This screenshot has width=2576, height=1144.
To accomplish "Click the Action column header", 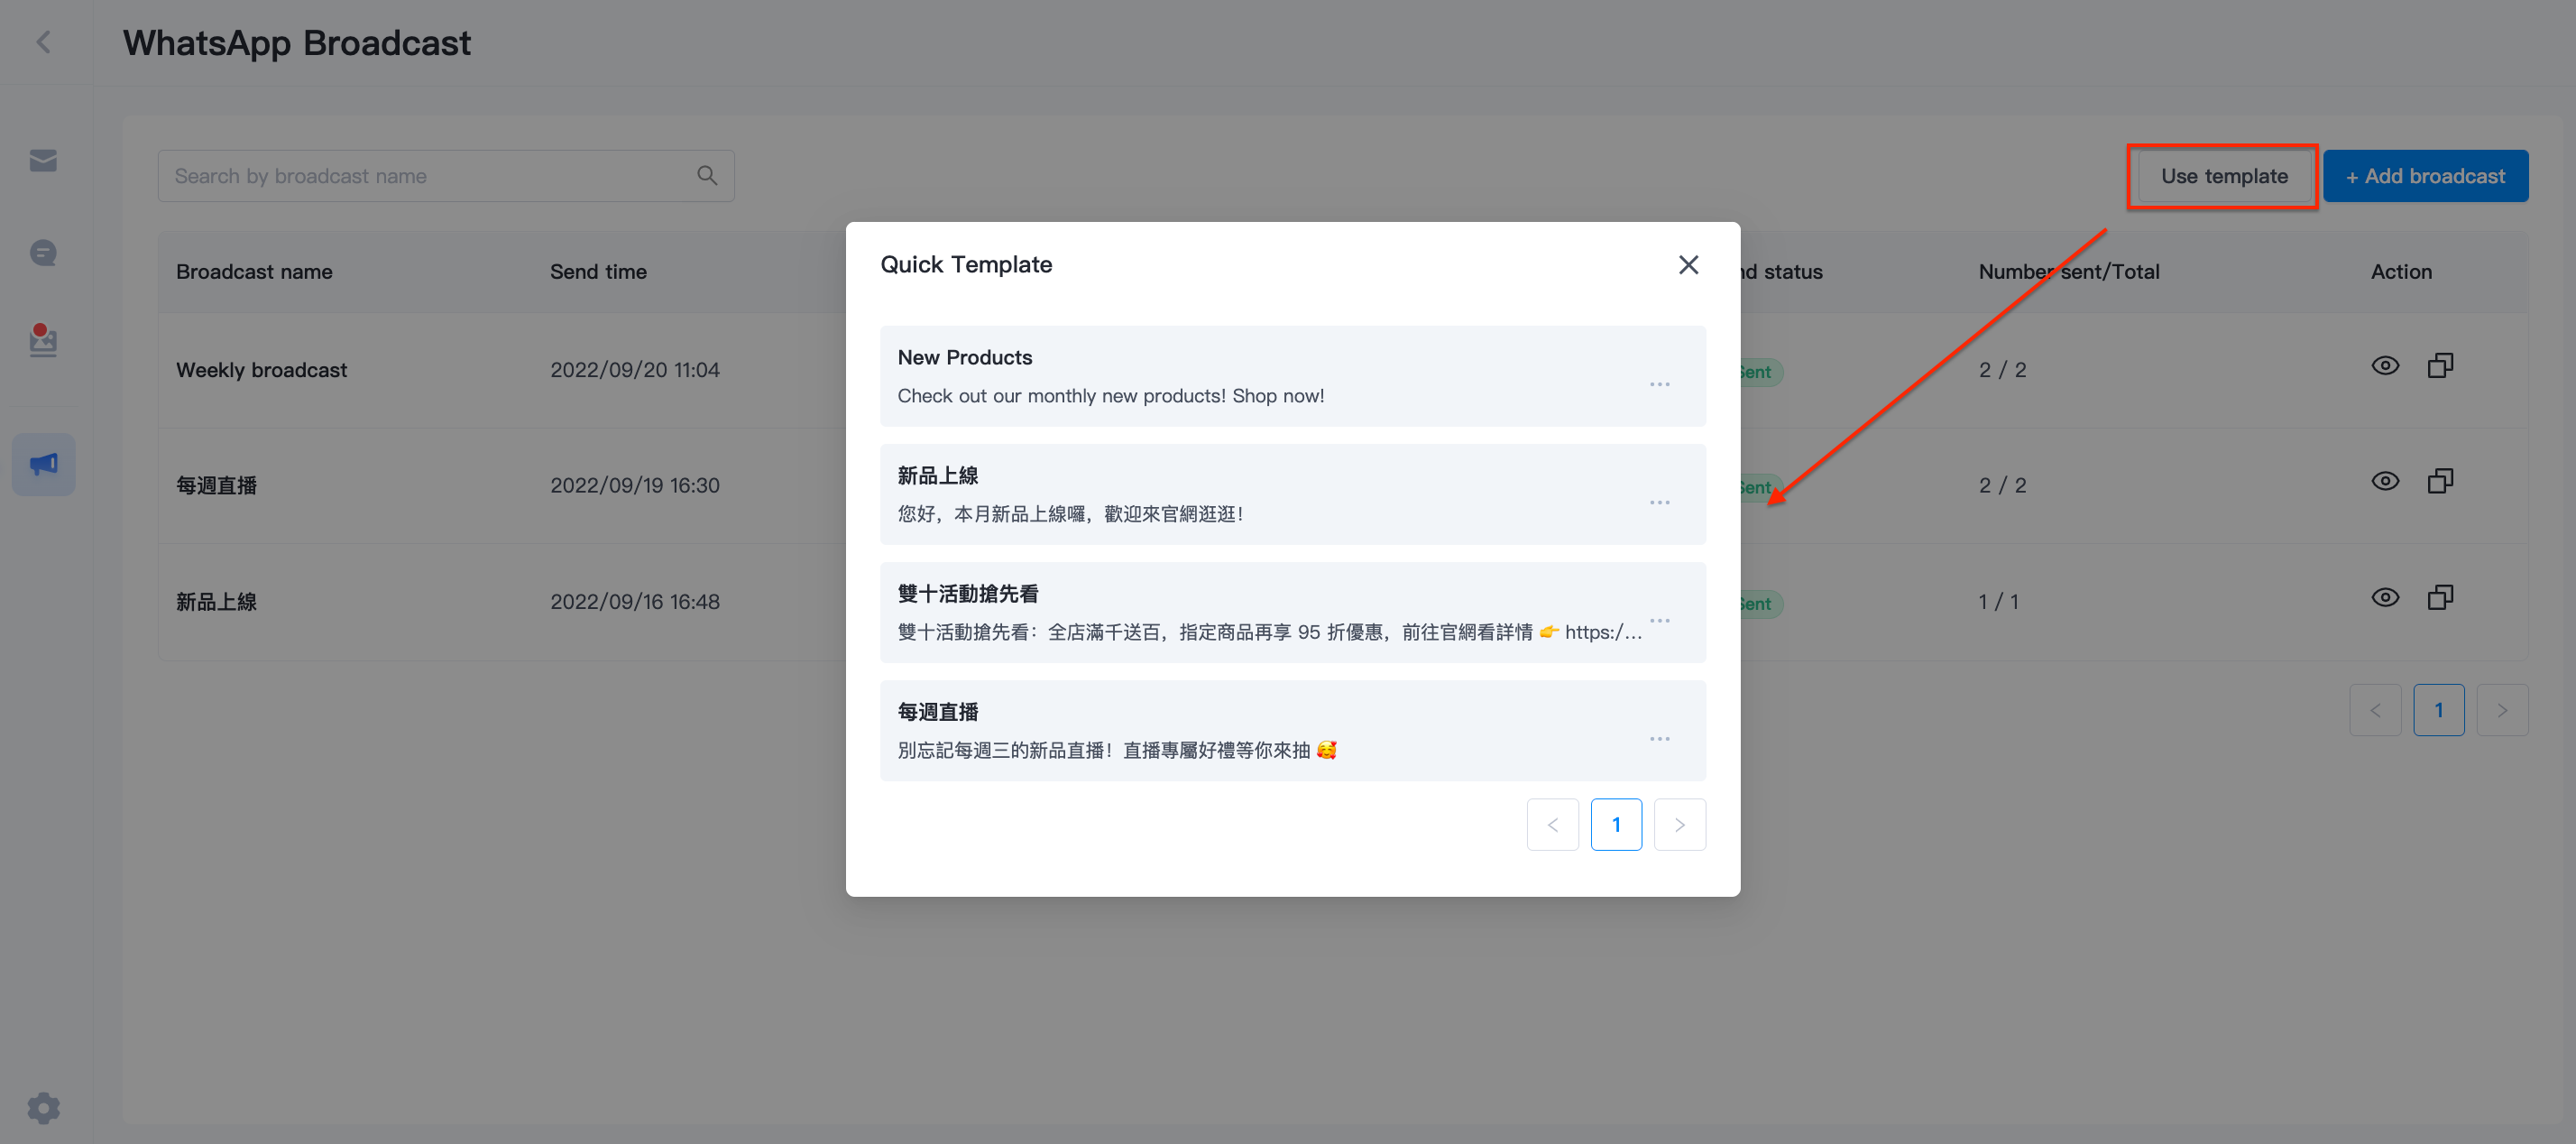I will (2401, 272).
